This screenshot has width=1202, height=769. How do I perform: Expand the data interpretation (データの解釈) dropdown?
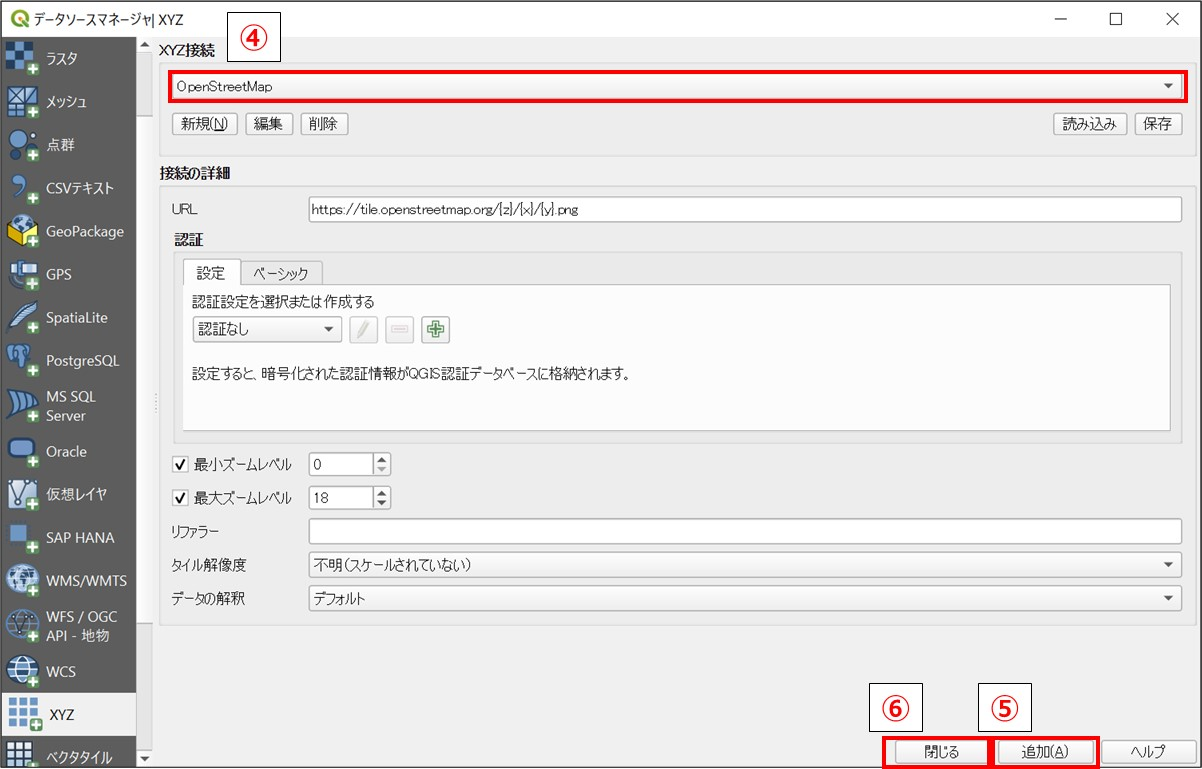pos(745,598)
